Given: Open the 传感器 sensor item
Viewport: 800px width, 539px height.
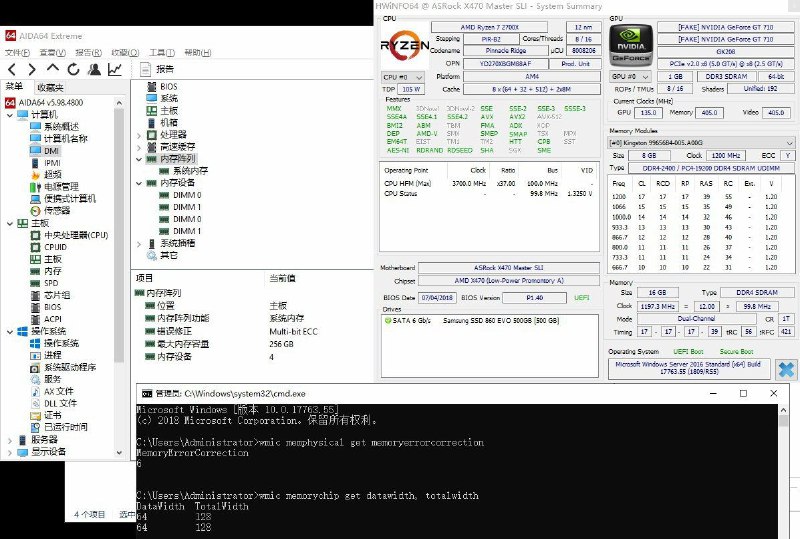Looking at the screenshot, I should tap(57, 211).
